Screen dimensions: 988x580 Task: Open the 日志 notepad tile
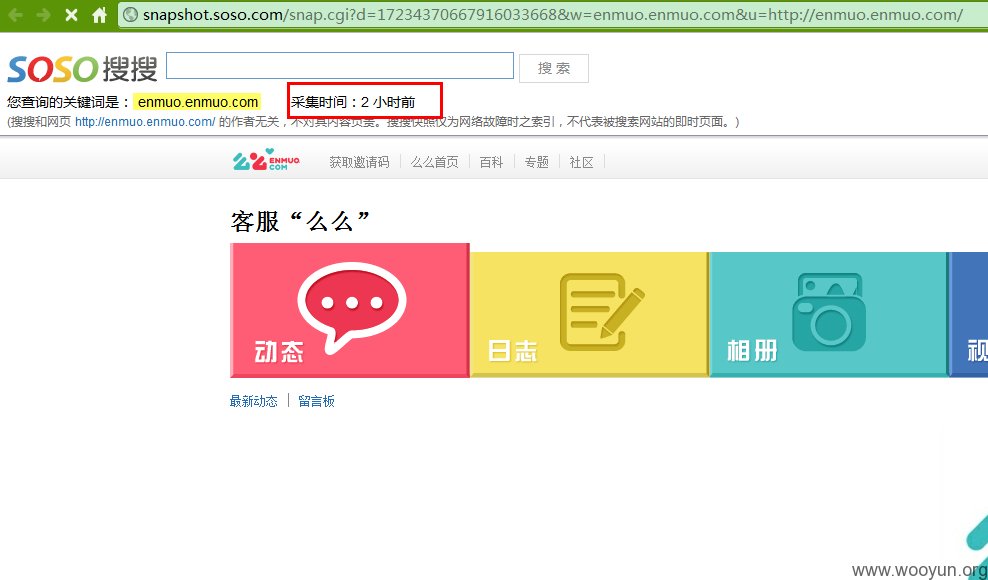point(589,314)
